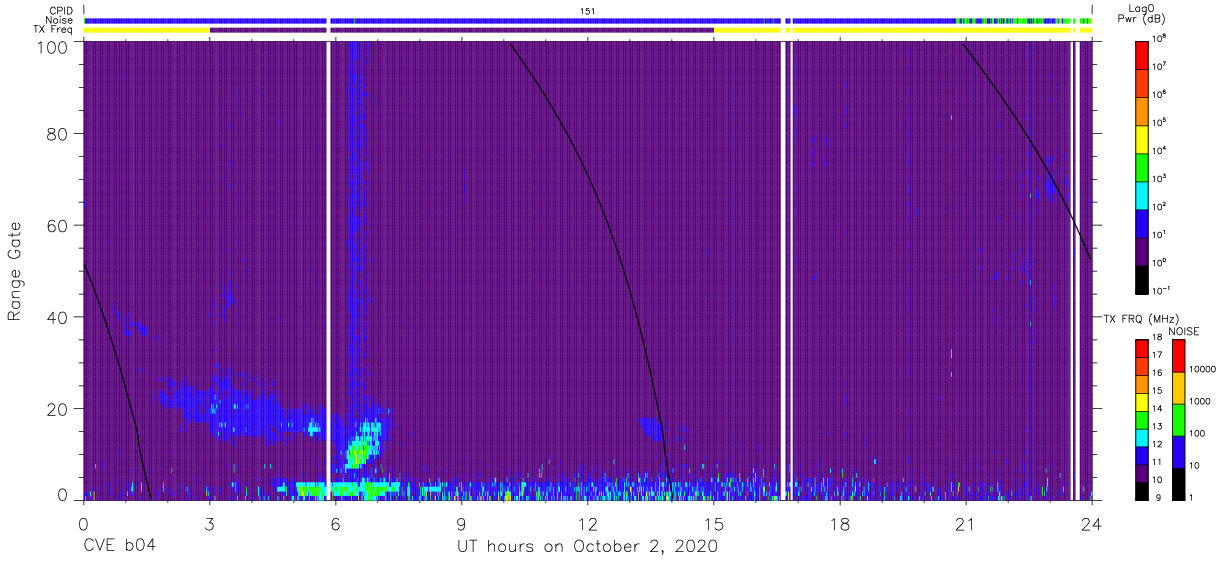Select the '6' tick on UT hours axis

point(336,523)
